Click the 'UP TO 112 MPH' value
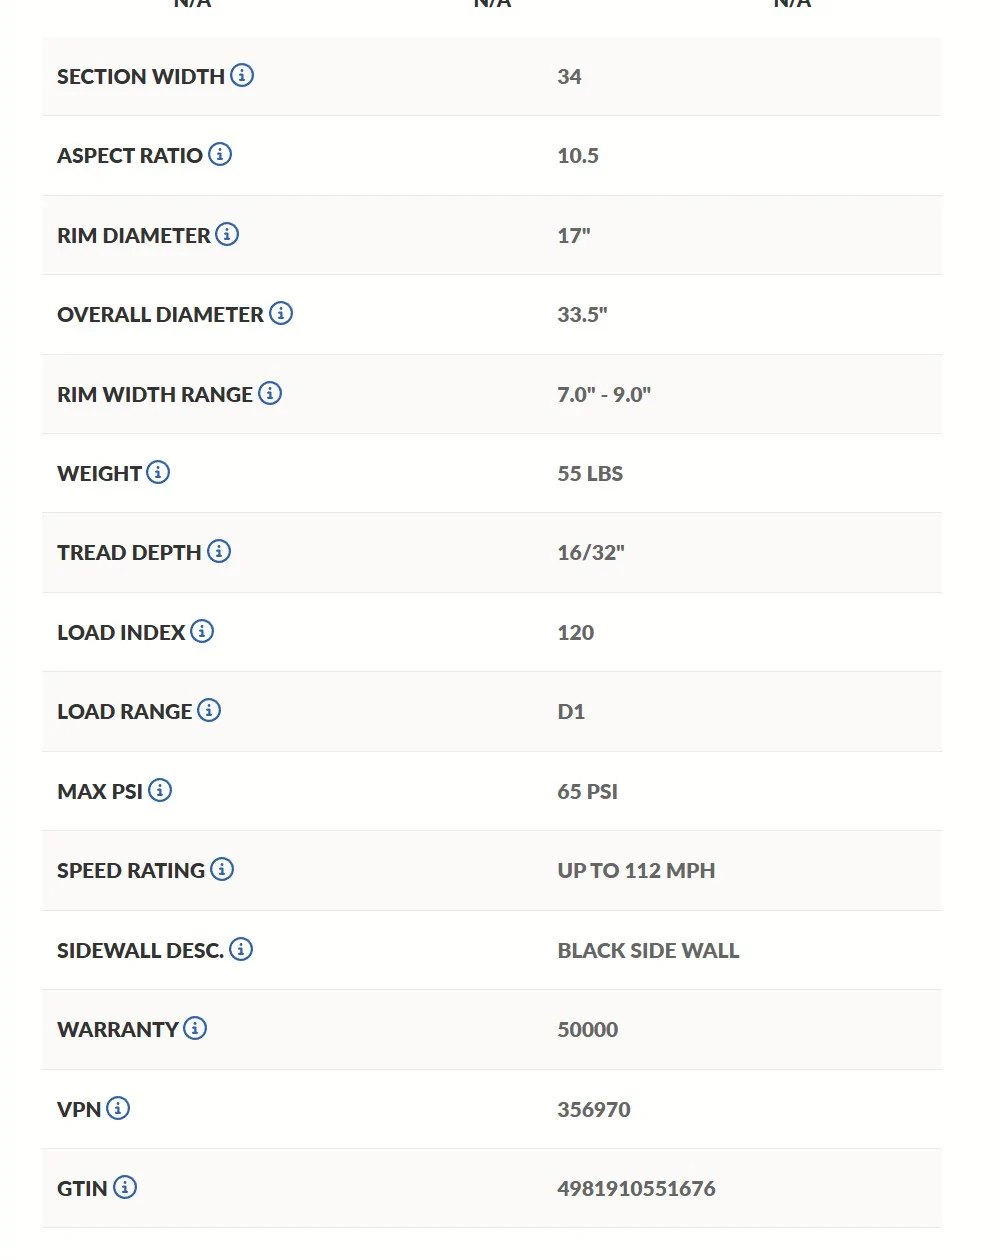 coord(636,871)
